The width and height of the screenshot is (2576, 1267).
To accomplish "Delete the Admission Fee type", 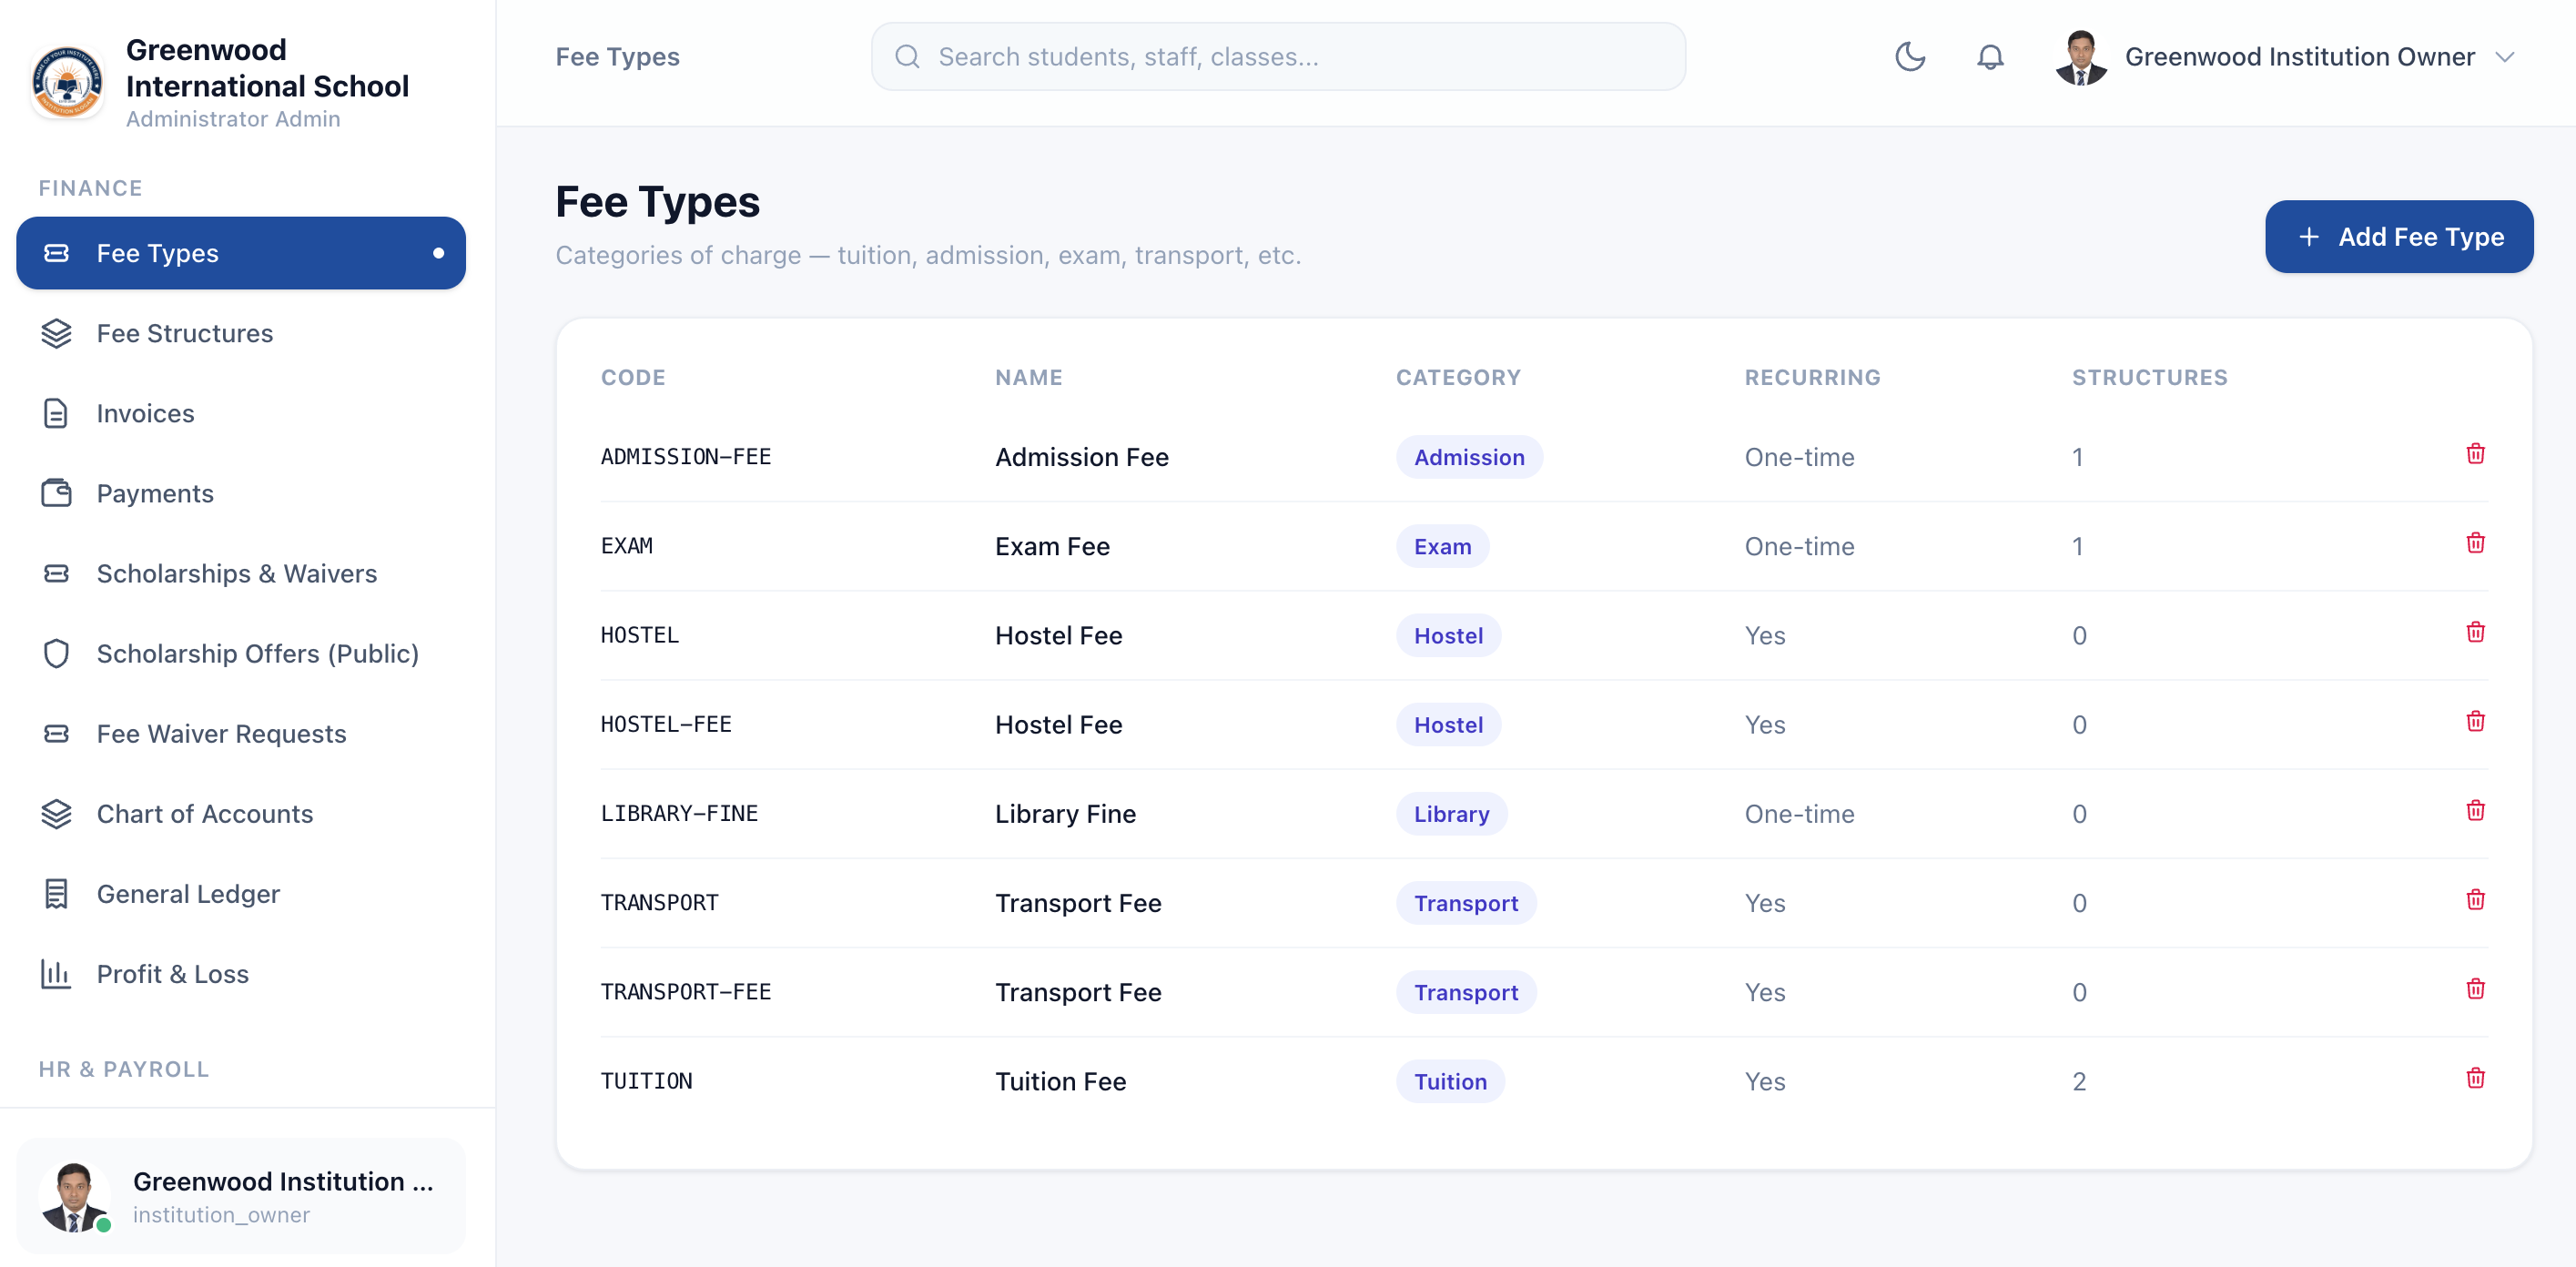I will 2475,454.
